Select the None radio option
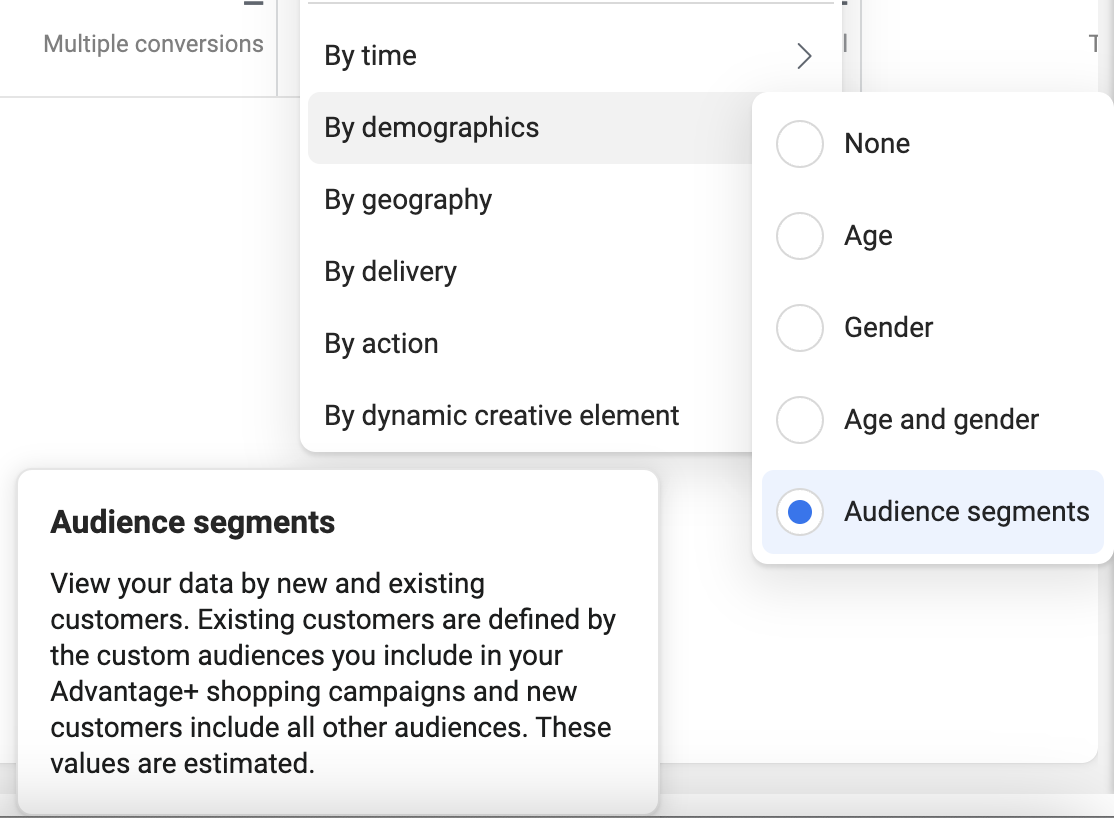This screenshot has width=1114, height=818. tap(799, 144)
